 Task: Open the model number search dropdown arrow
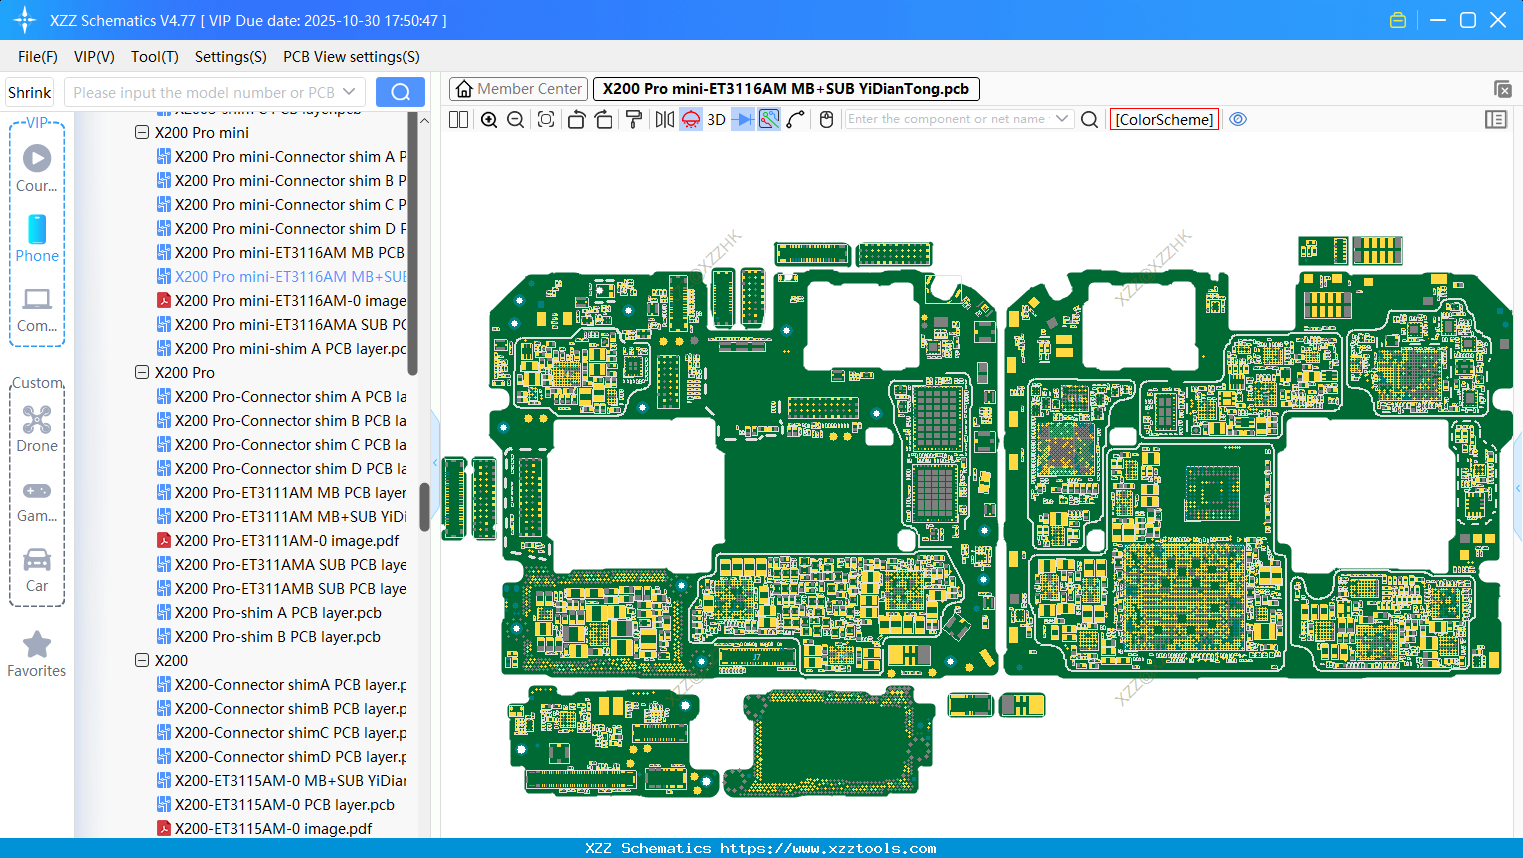350,92
